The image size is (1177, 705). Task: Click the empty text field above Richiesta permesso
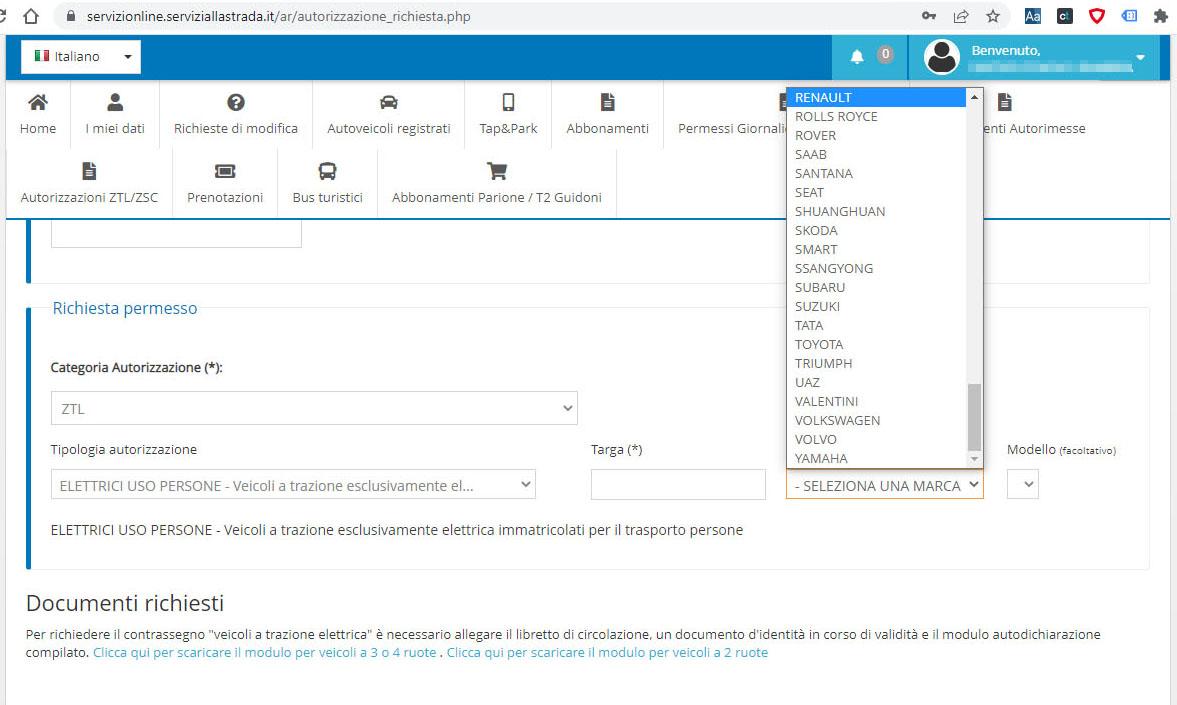coord(176,233)
